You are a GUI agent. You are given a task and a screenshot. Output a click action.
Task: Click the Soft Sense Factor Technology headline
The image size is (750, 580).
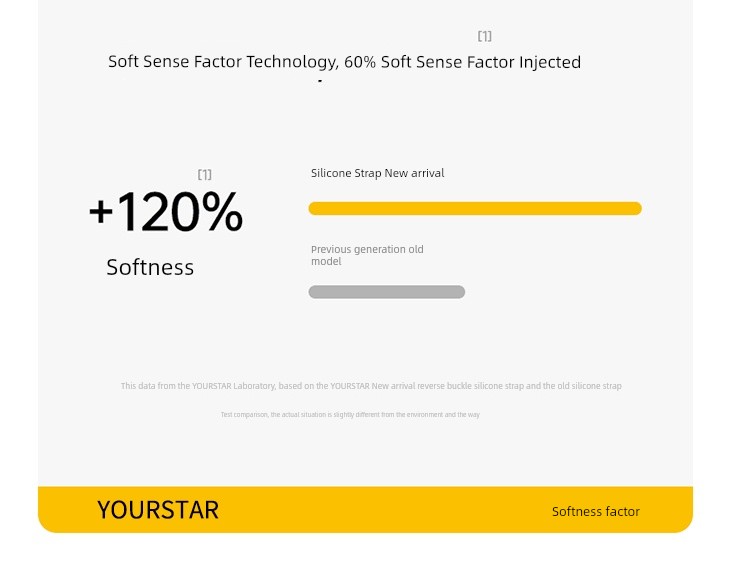(344, 62)
